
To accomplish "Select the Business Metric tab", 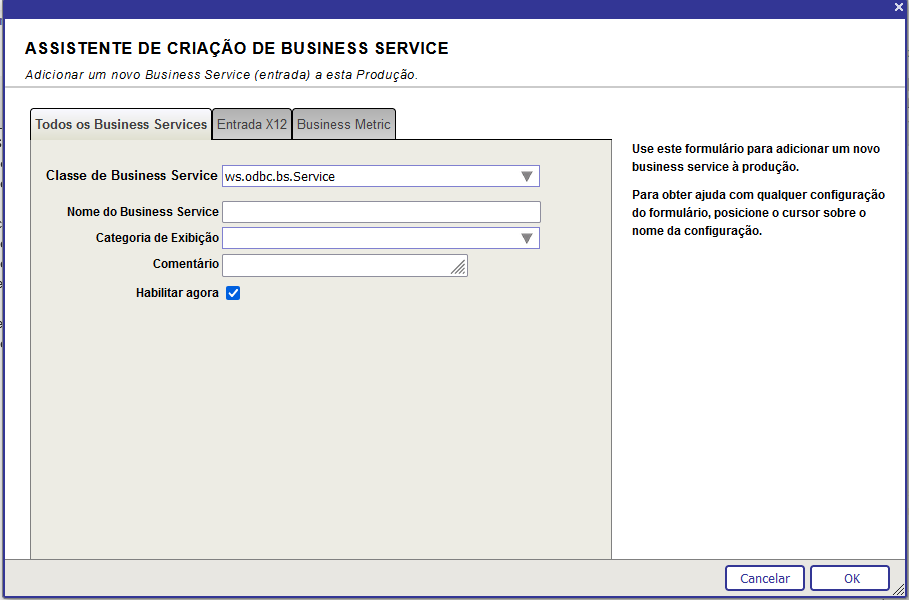I will (344, 124).
